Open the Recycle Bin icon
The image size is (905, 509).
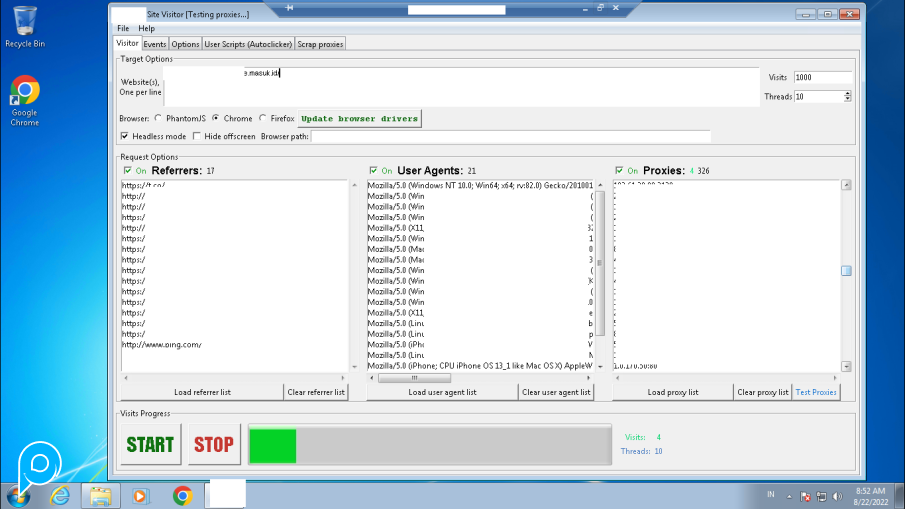click(24, 22)
